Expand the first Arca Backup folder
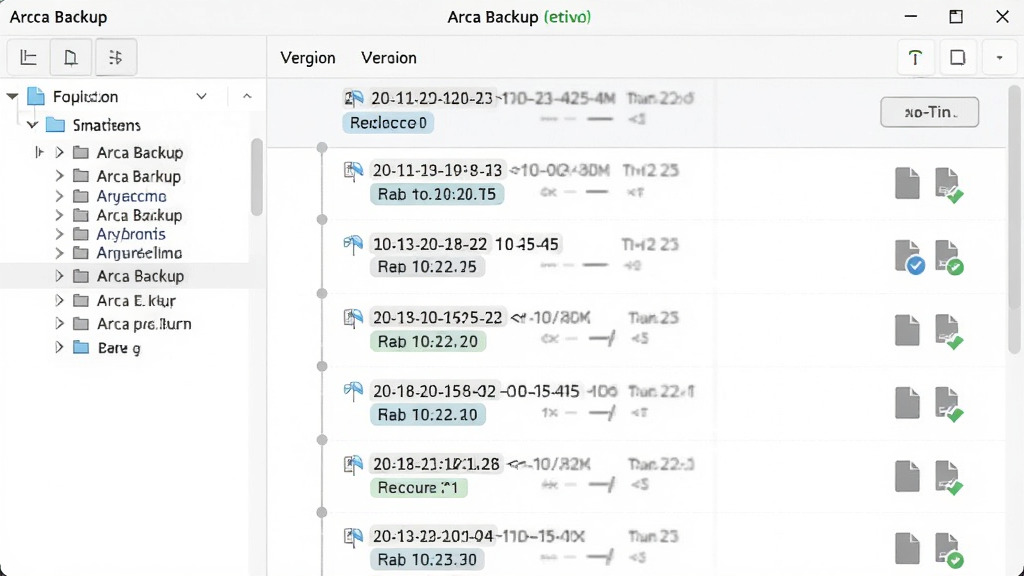Screen dimensions: 1024x576 59,152
